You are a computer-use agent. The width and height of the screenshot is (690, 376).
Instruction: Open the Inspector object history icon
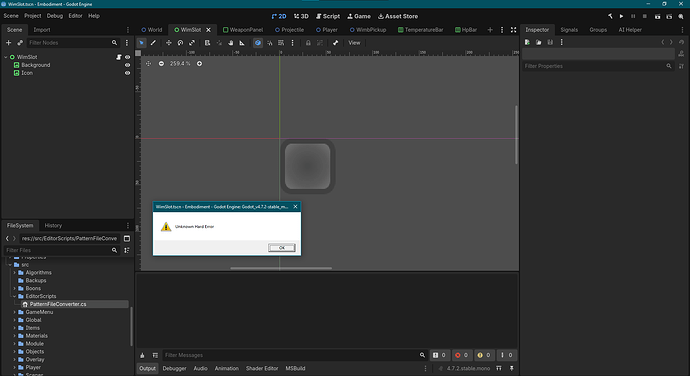[681, 42]
